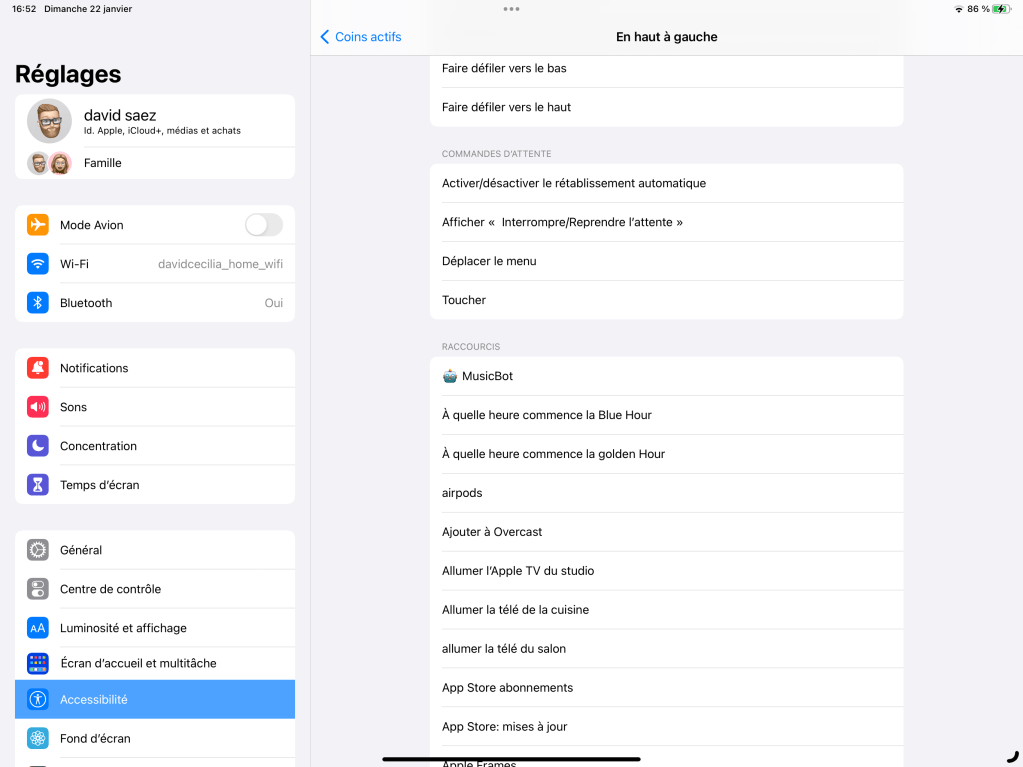Open Général gear icon
This screenshot has width=1023, height=767.
coord(38,550)
